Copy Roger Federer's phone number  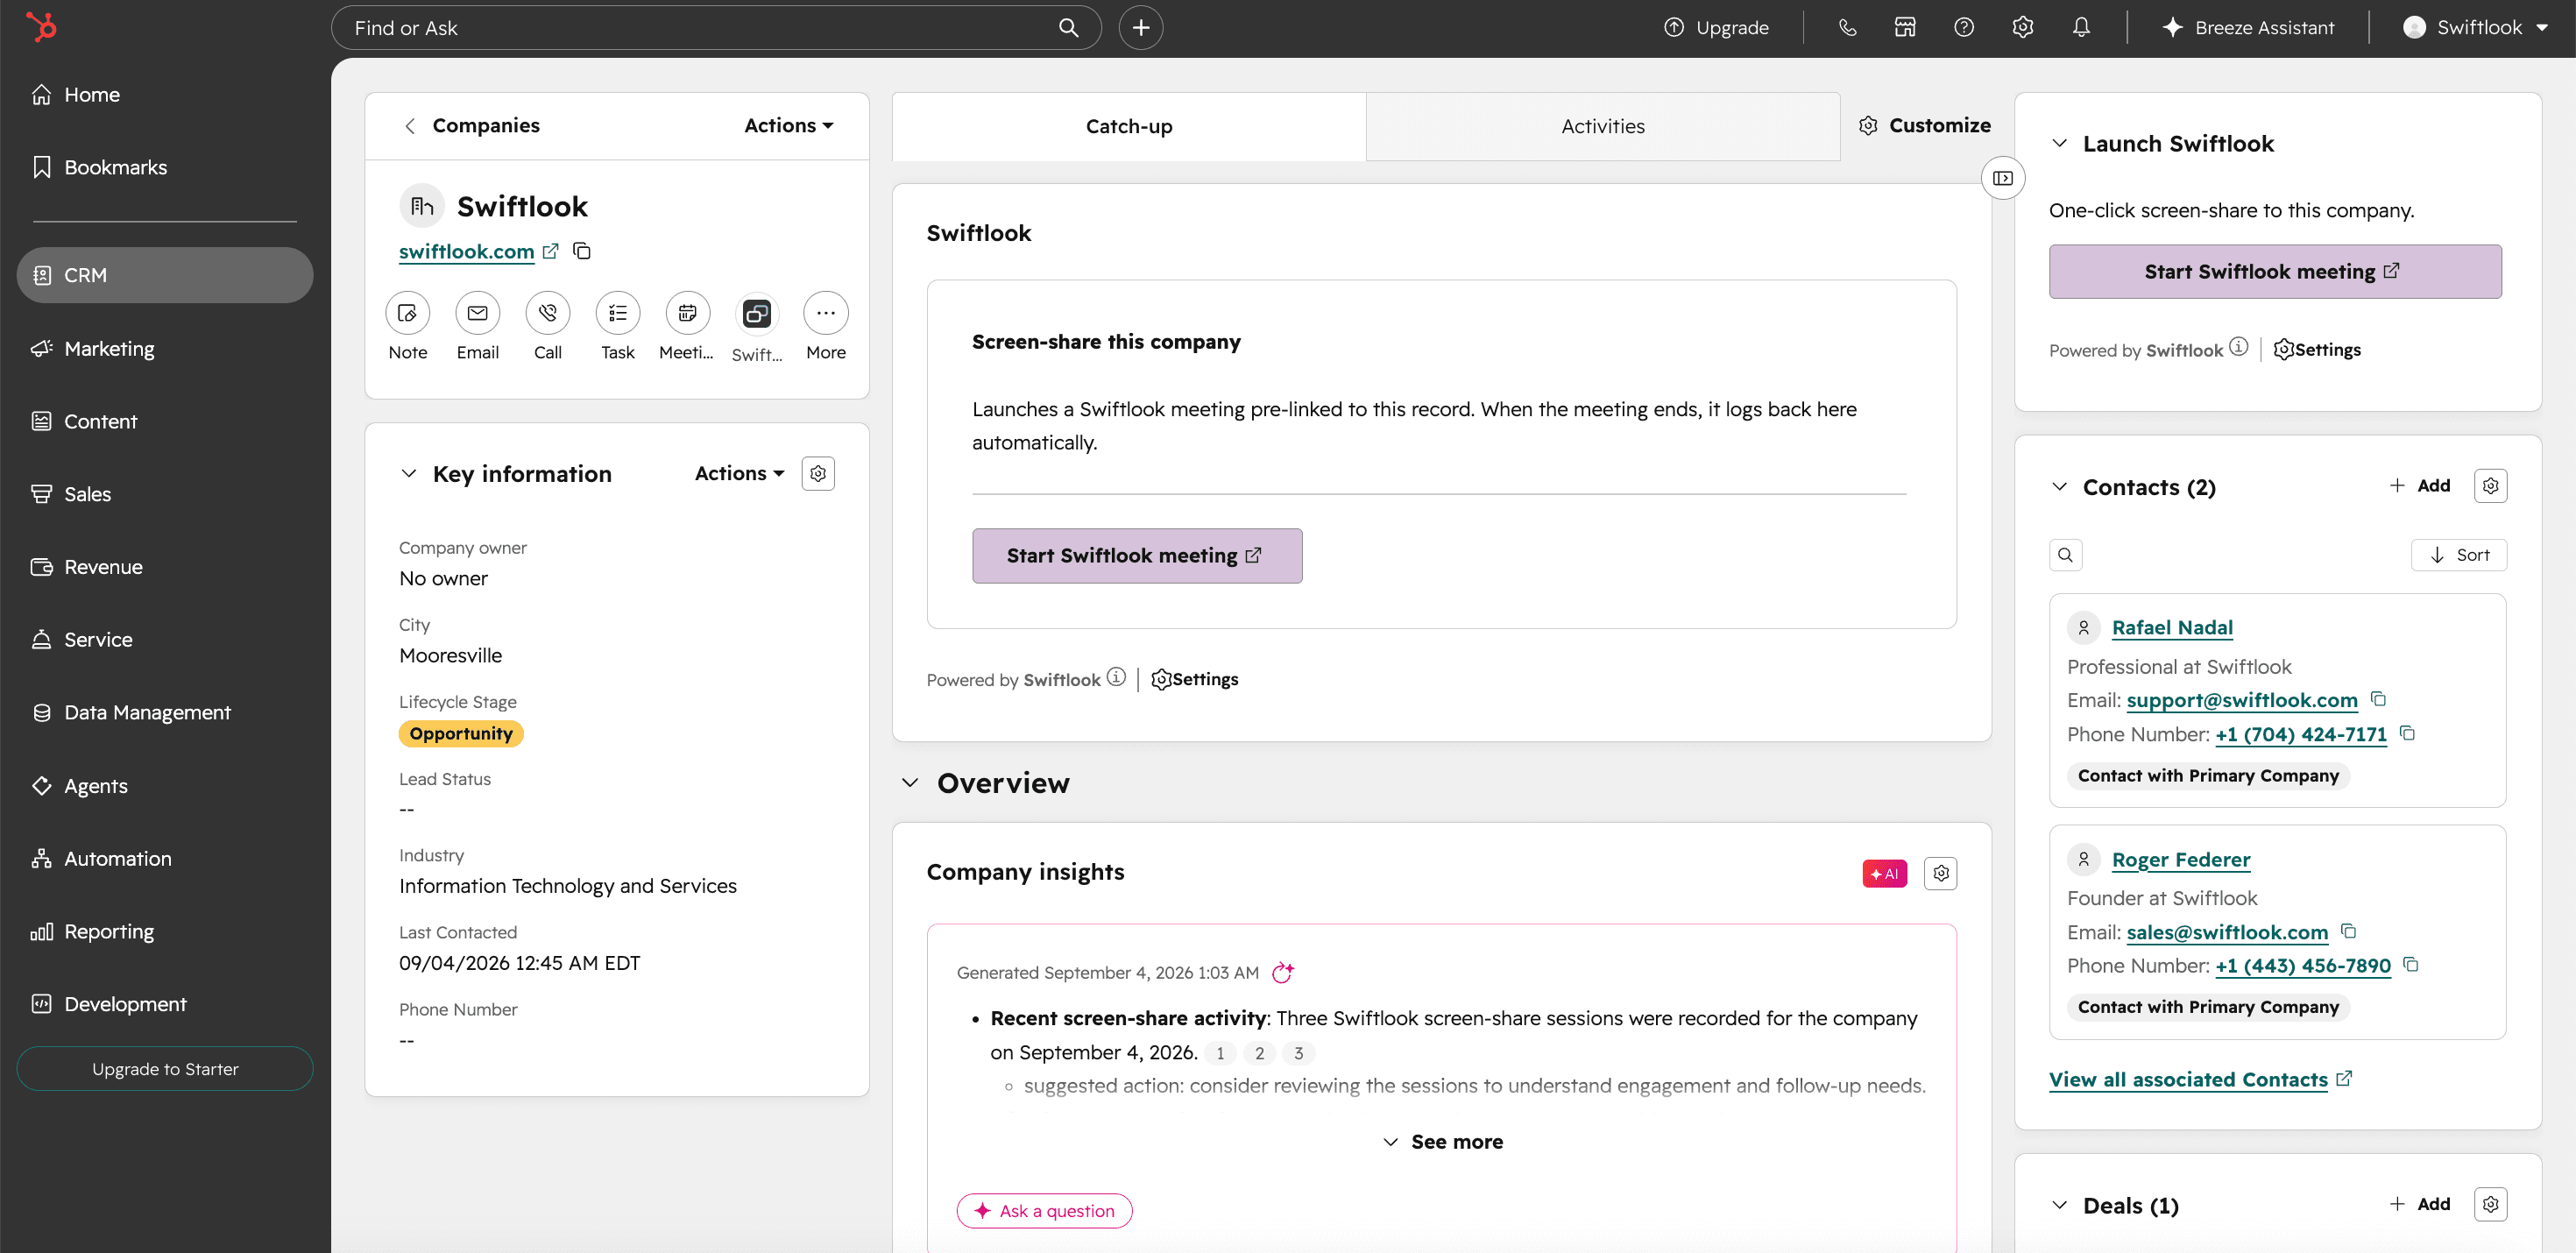(2411, 965)
